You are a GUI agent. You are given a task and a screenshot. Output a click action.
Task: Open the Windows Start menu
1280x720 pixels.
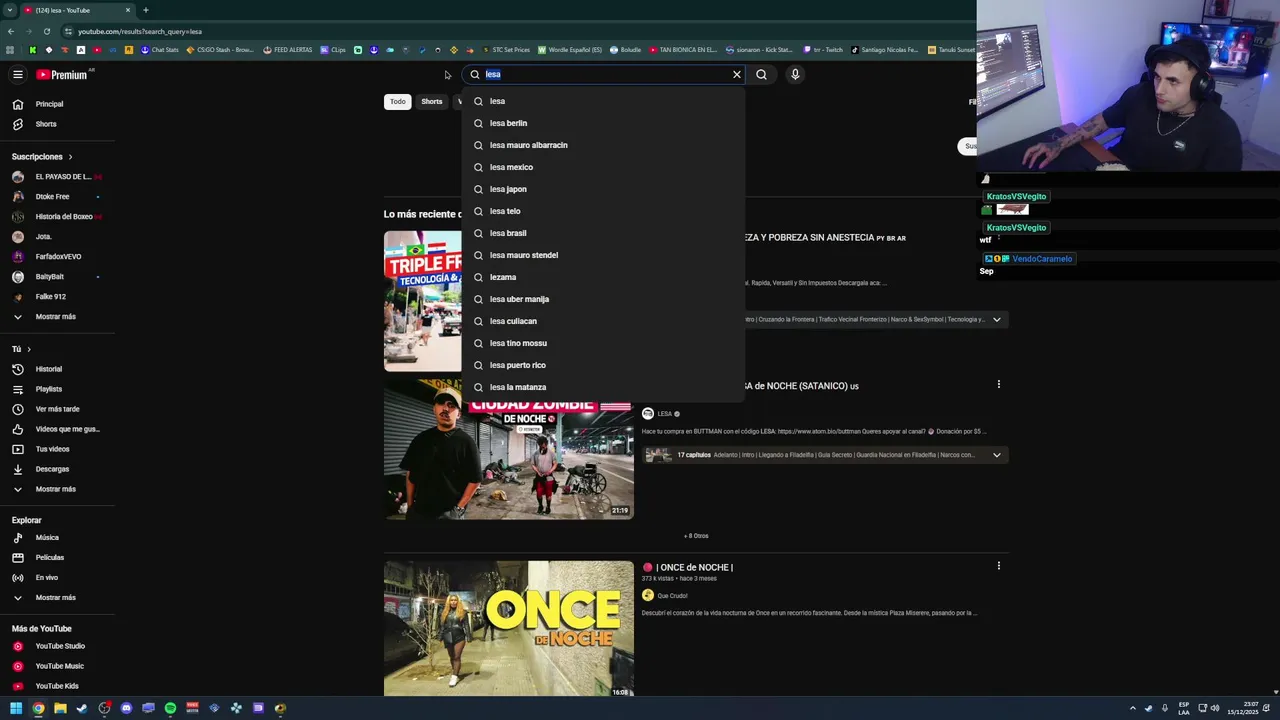point(16,708)
